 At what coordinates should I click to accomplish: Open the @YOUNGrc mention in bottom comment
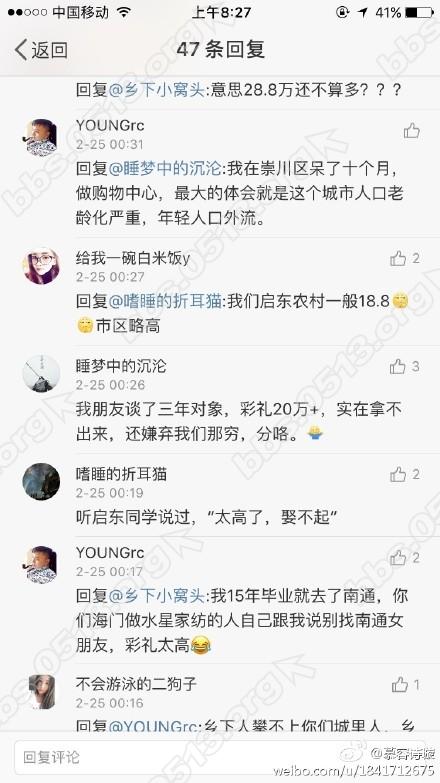pyautogui.click(x=153, y=726)
